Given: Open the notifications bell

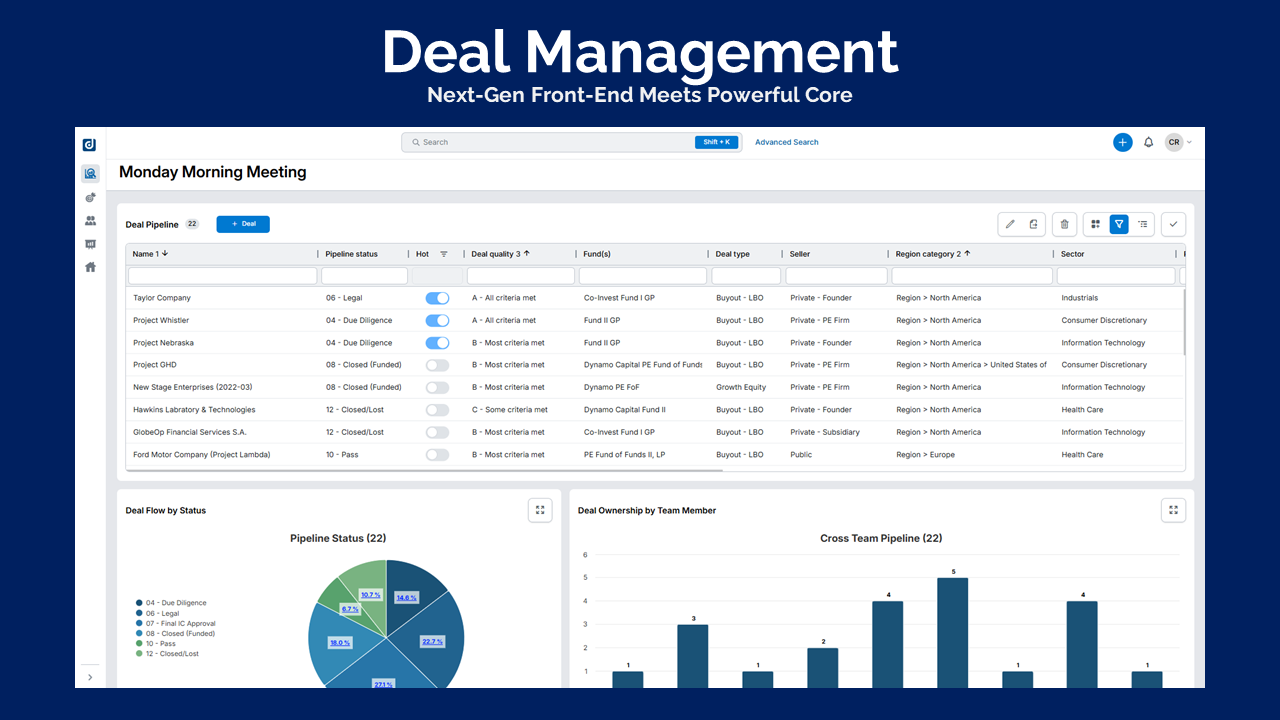Looking at the screenshot, I should point(1150,142).
